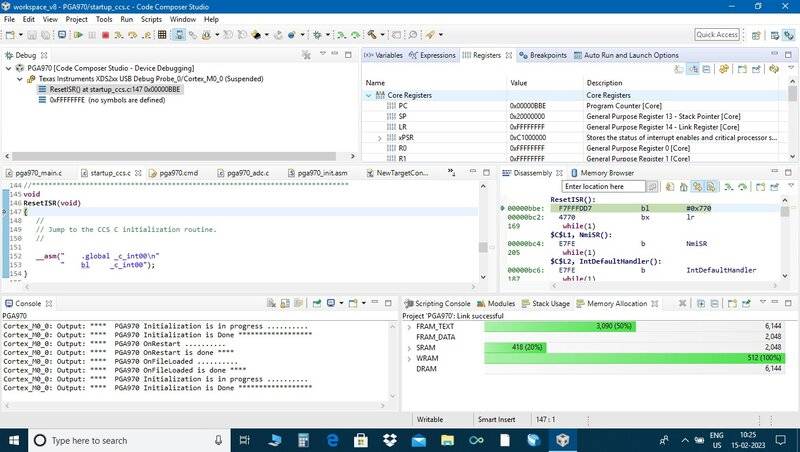800x452 pixels.
Task: Click the Save icon in main toolbar
Action: (x=32, y=35)
